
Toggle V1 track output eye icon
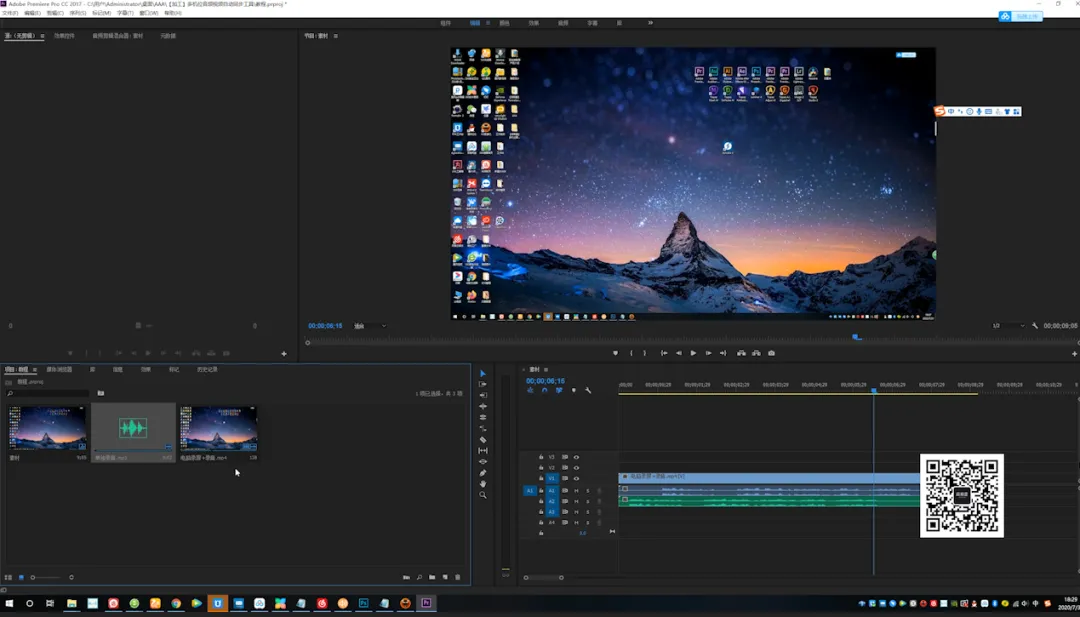576,479
